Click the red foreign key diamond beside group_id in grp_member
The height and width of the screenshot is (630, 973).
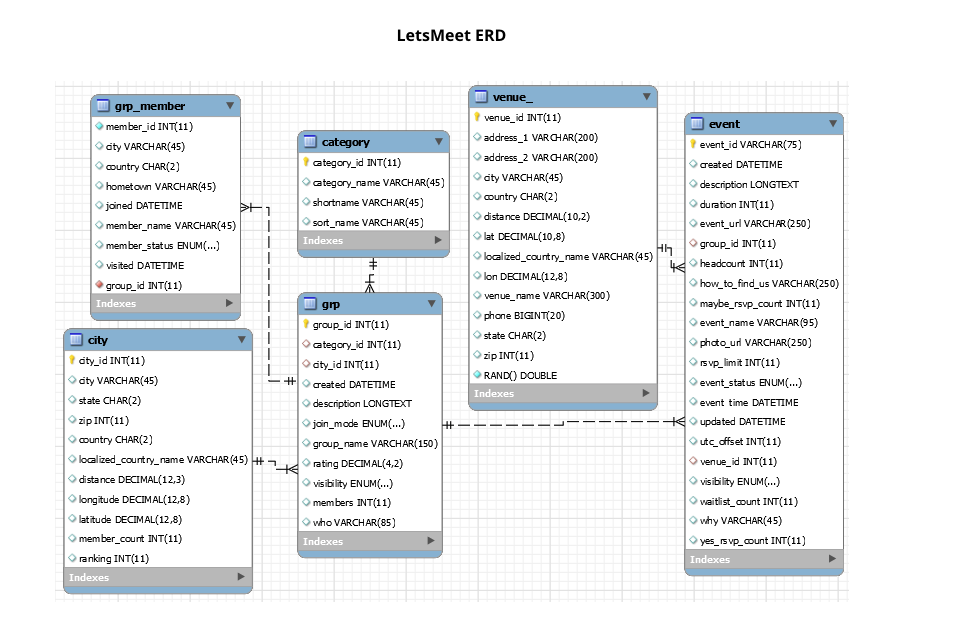pos(98,285)
